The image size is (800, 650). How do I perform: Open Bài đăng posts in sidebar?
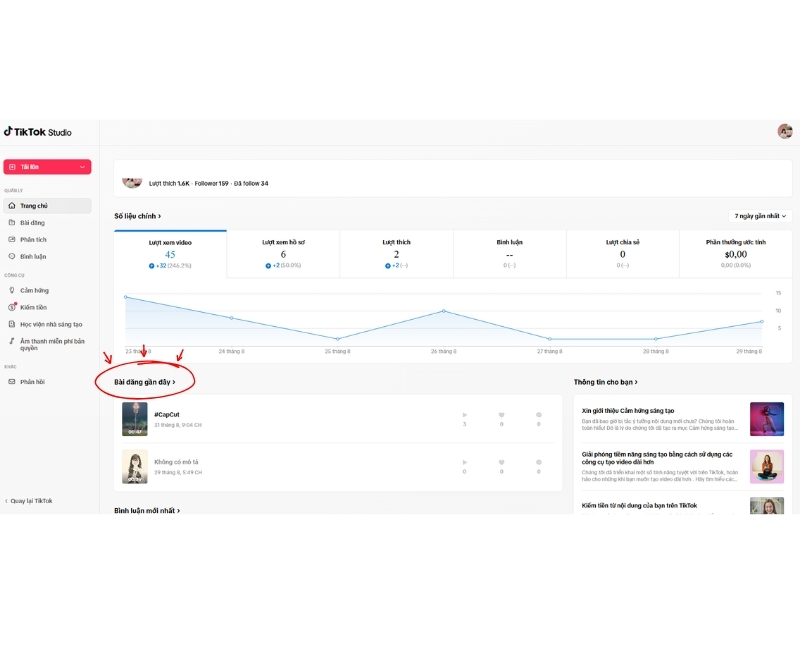tap(32, 222)
